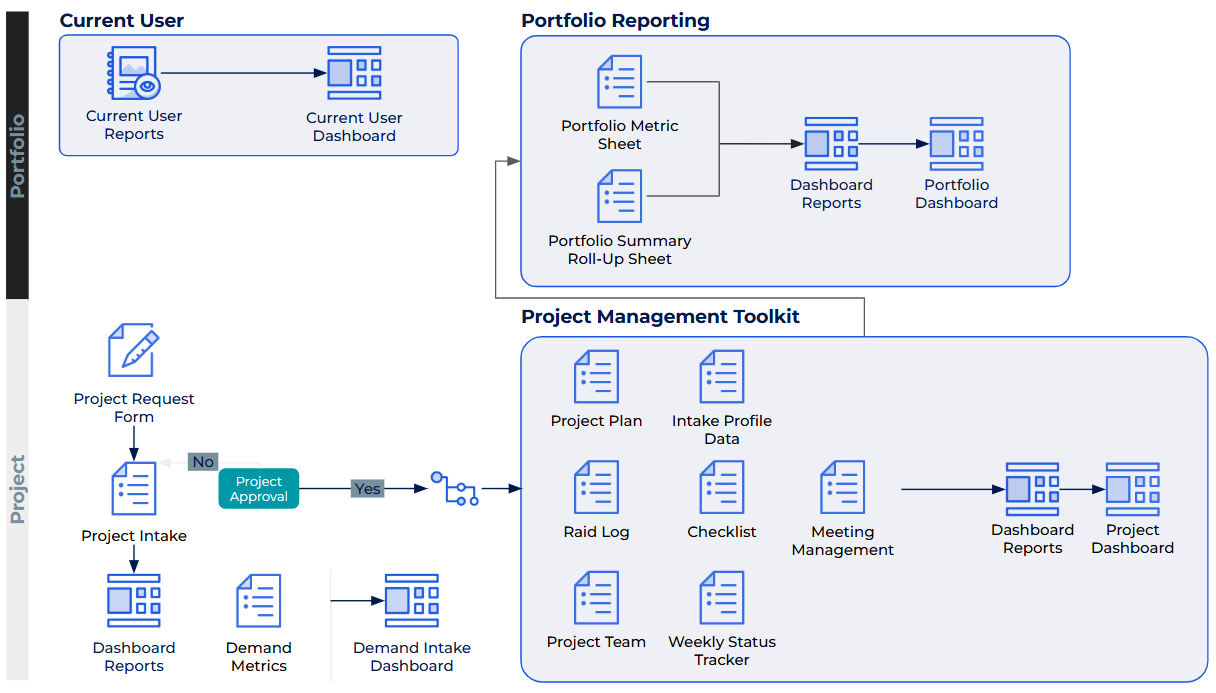This screenshot has height=693, width=1216.
Task: Click the No decision label
Action: [x=203, y=462]
